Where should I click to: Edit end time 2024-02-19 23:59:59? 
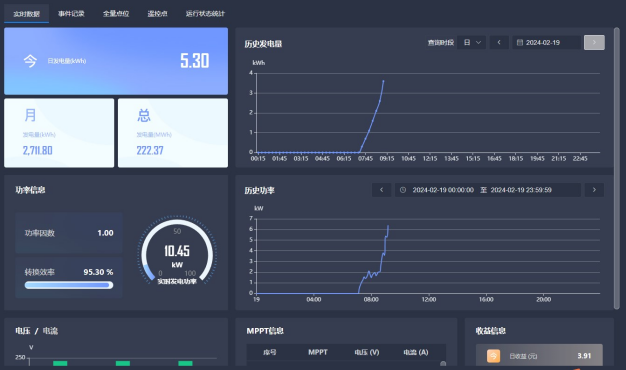click(x=521, y=190)
